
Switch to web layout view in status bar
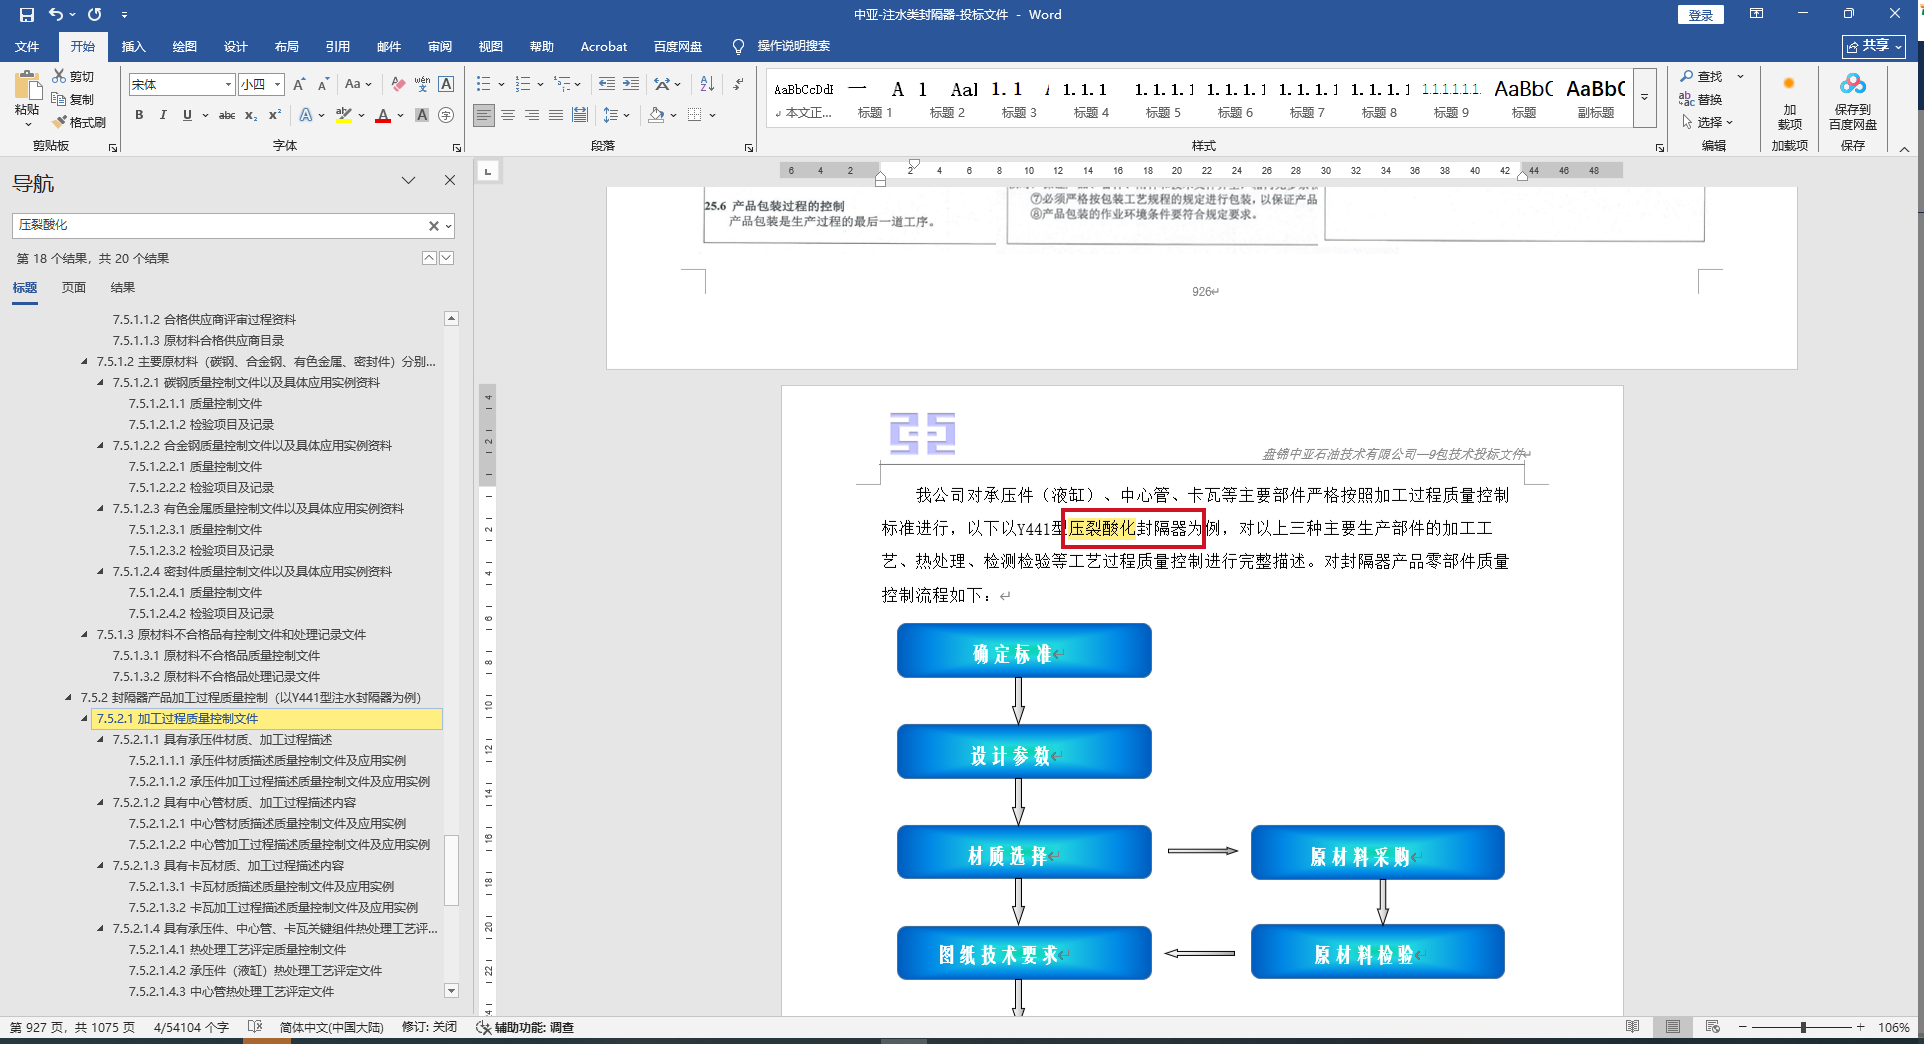coord(1712,1027)
